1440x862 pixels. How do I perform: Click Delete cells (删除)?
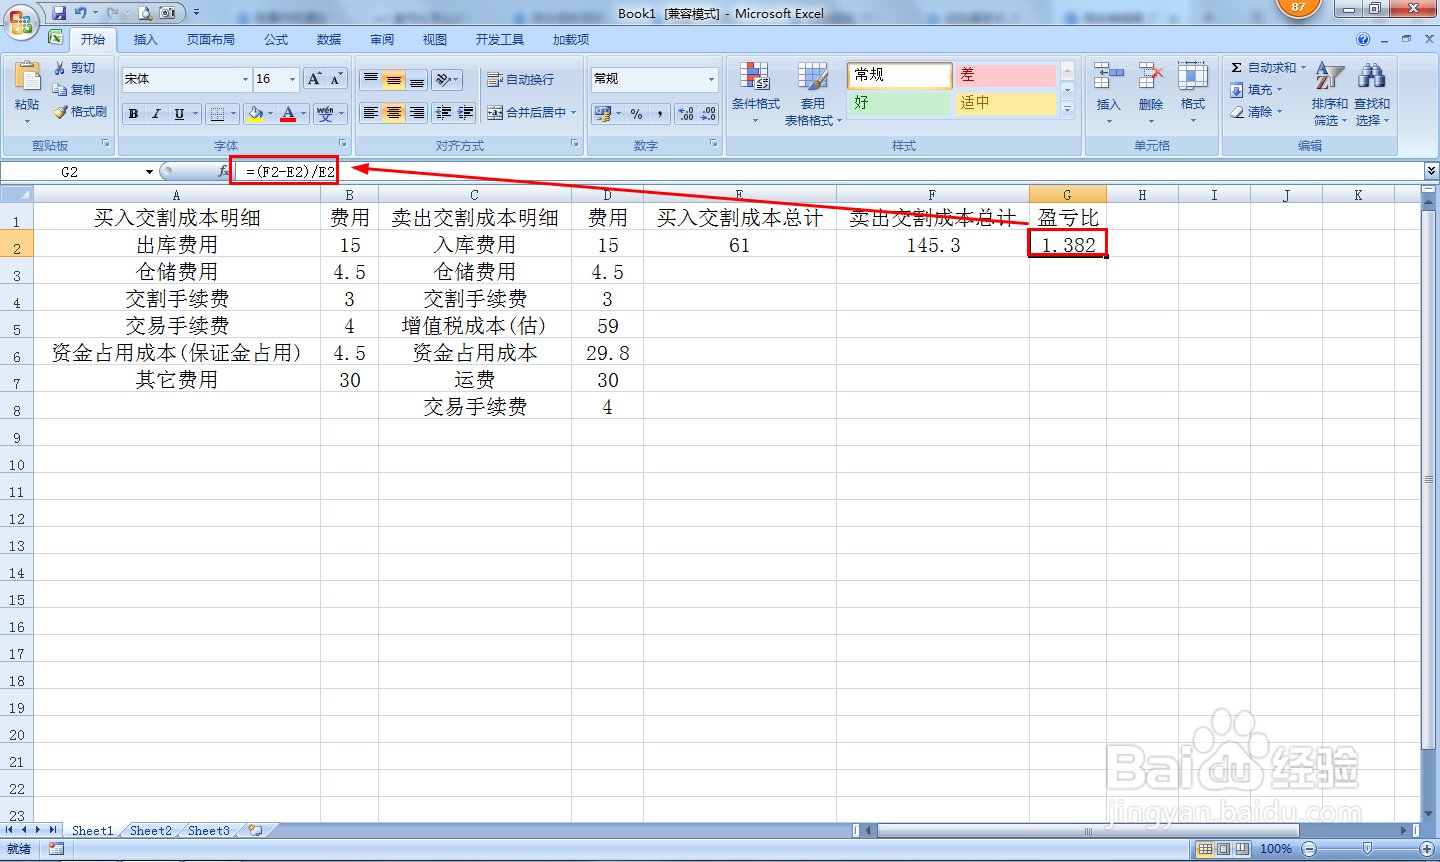pos(1150,93)
